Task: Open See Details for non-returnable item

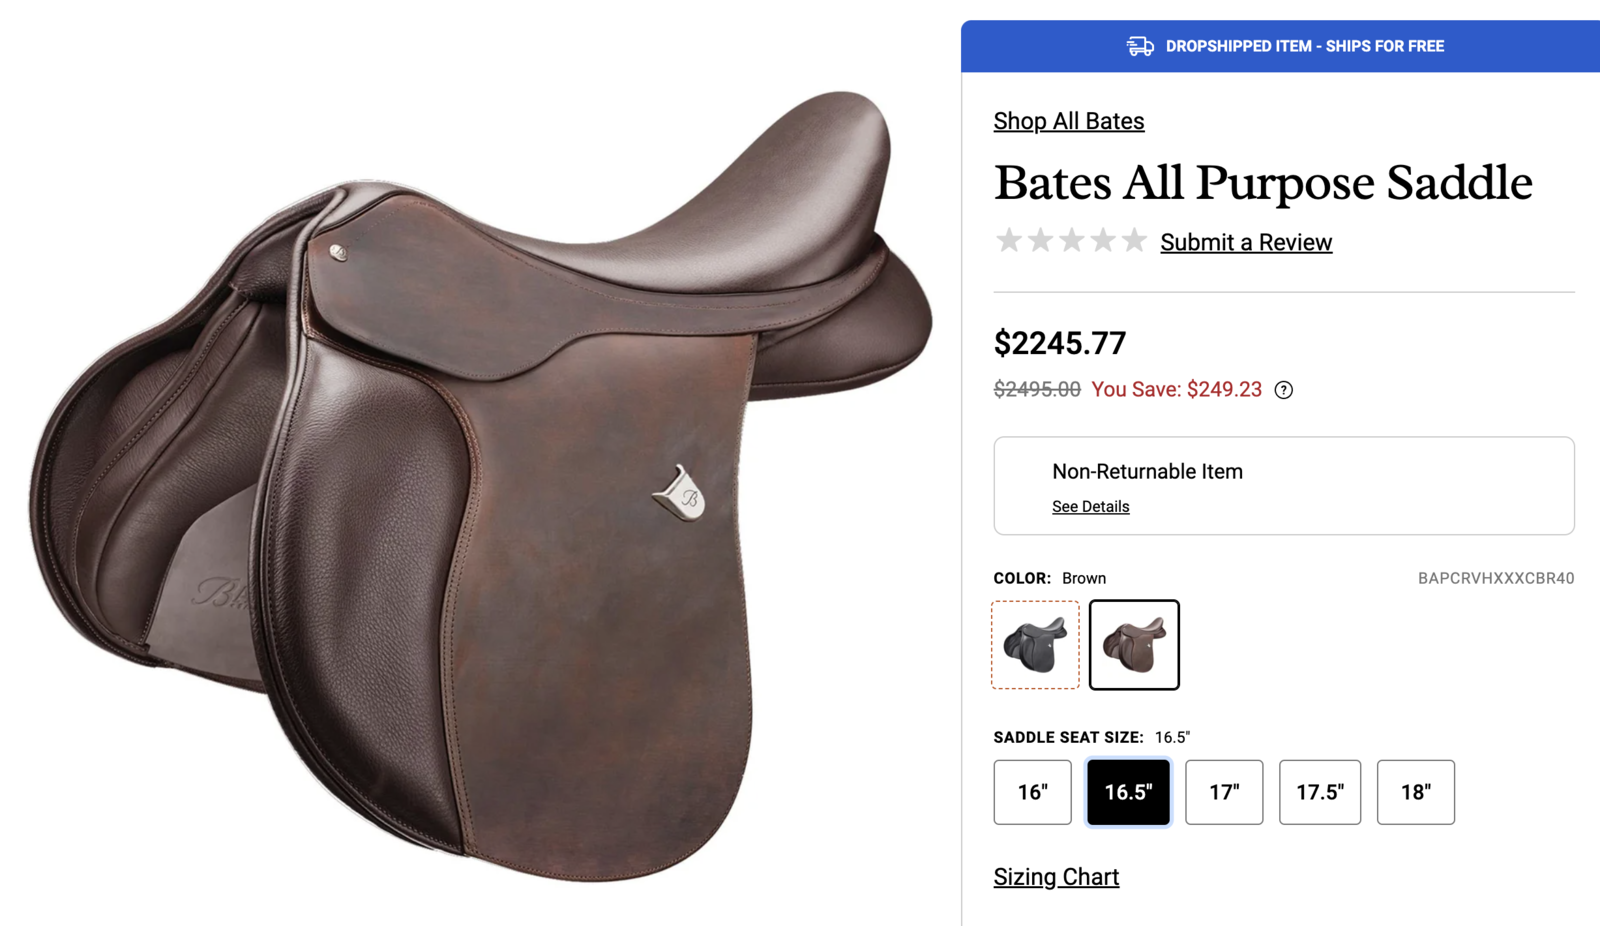Action: pyautogui.click(x=1090, y=507)
